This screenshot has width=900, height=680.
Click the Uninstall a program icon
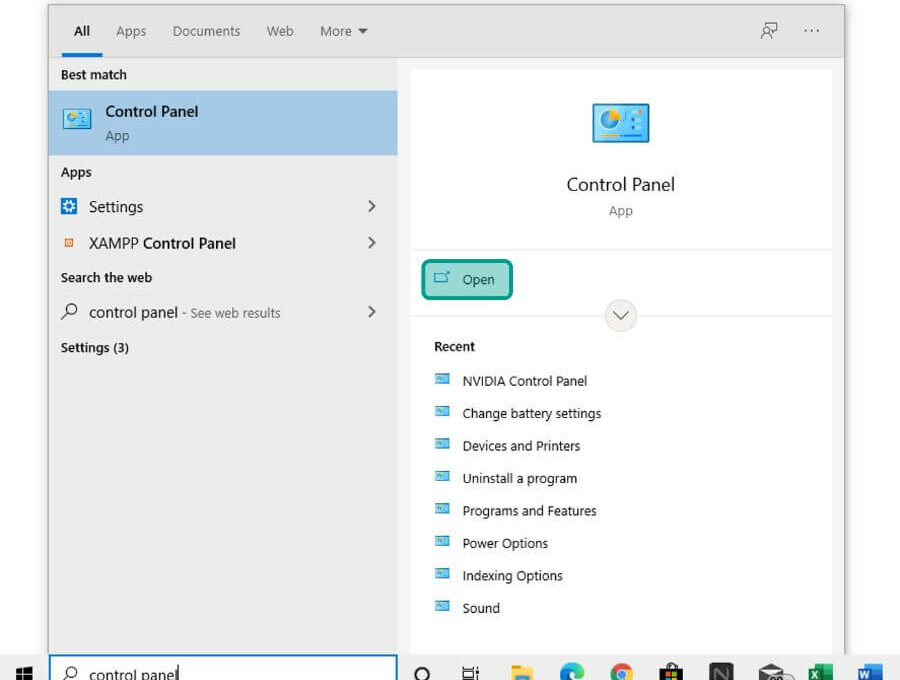pyautogui.click(x=442, y=476)
